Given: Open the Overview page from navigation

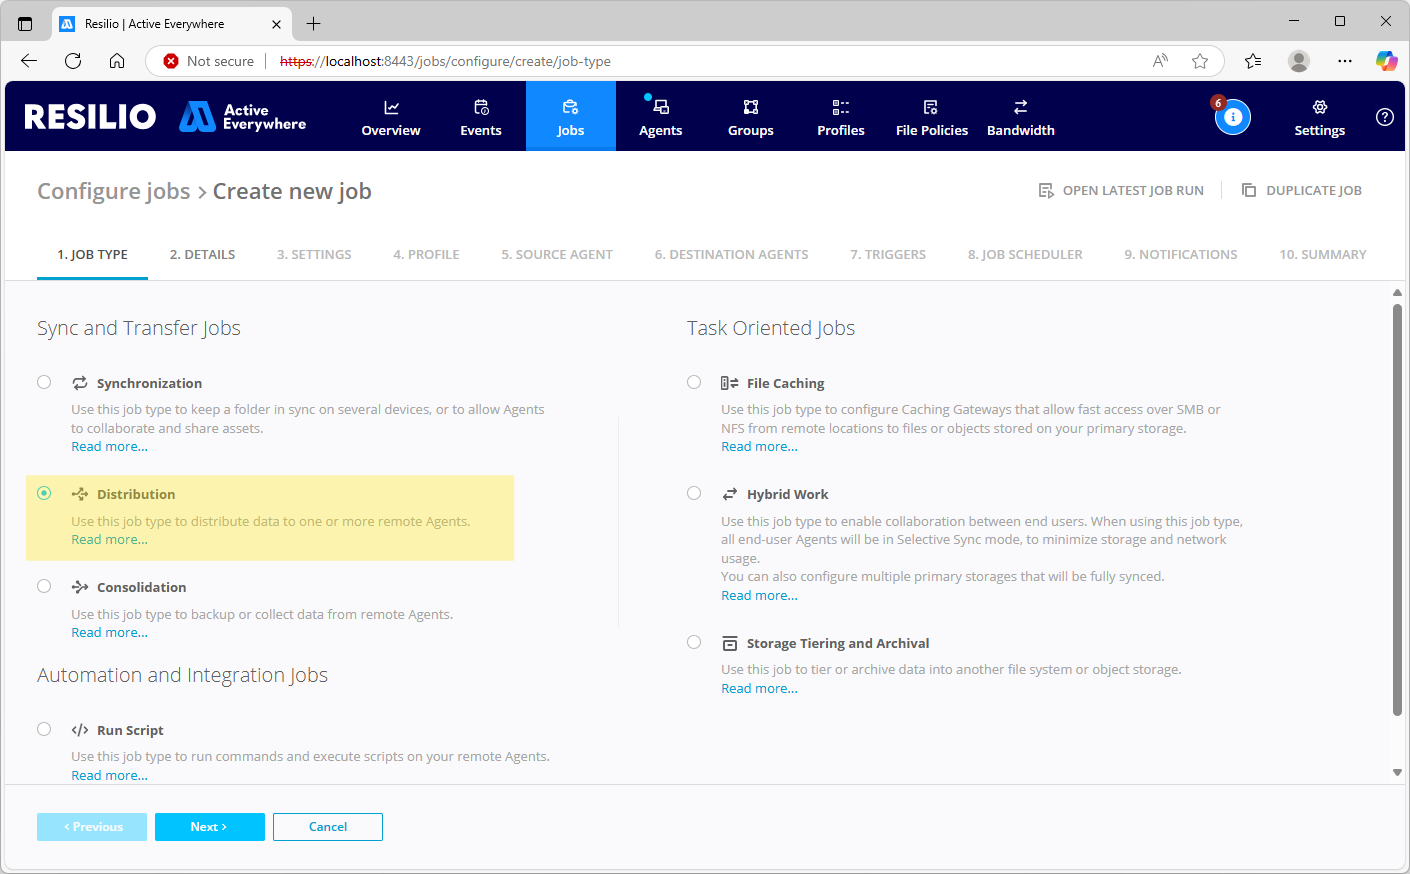Looking at the screenshot, I should point(391,117).
